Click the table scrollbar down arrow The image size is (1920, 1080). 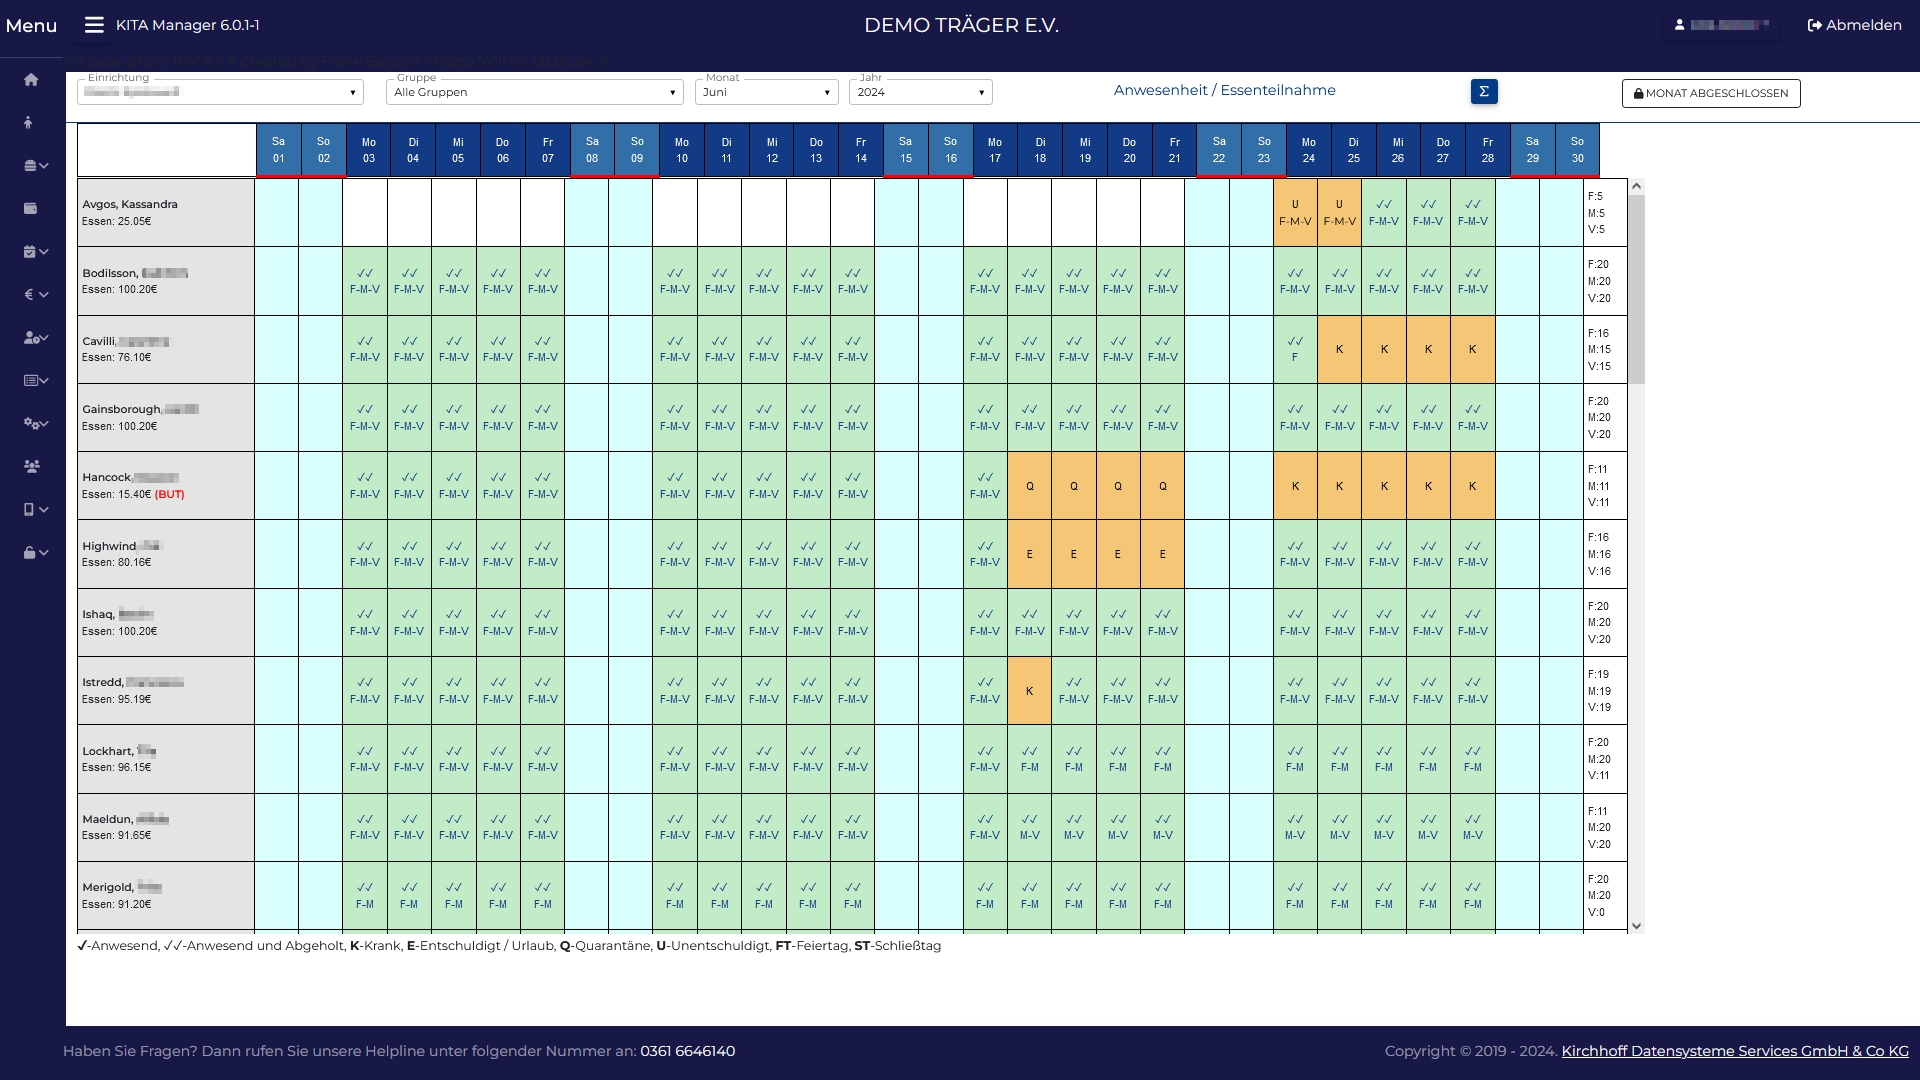click(1636, 926)
